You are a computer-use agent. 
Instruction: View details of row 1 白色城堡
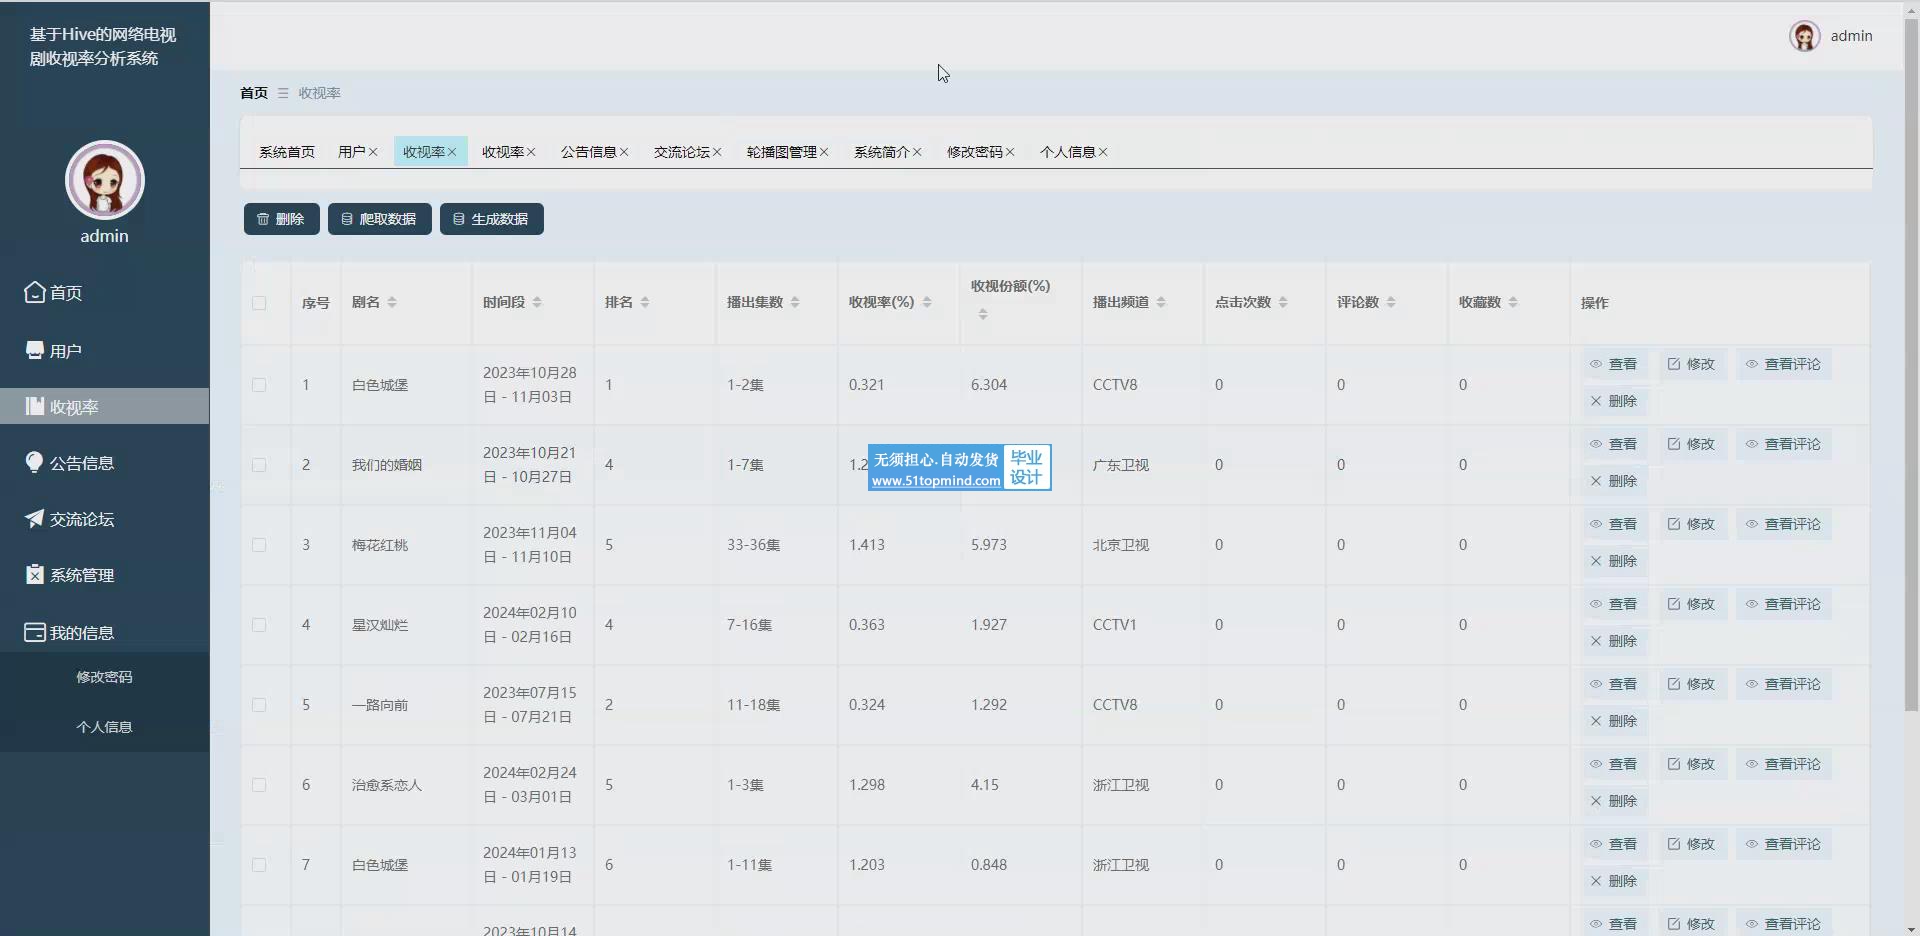[x=1613, y=364]
